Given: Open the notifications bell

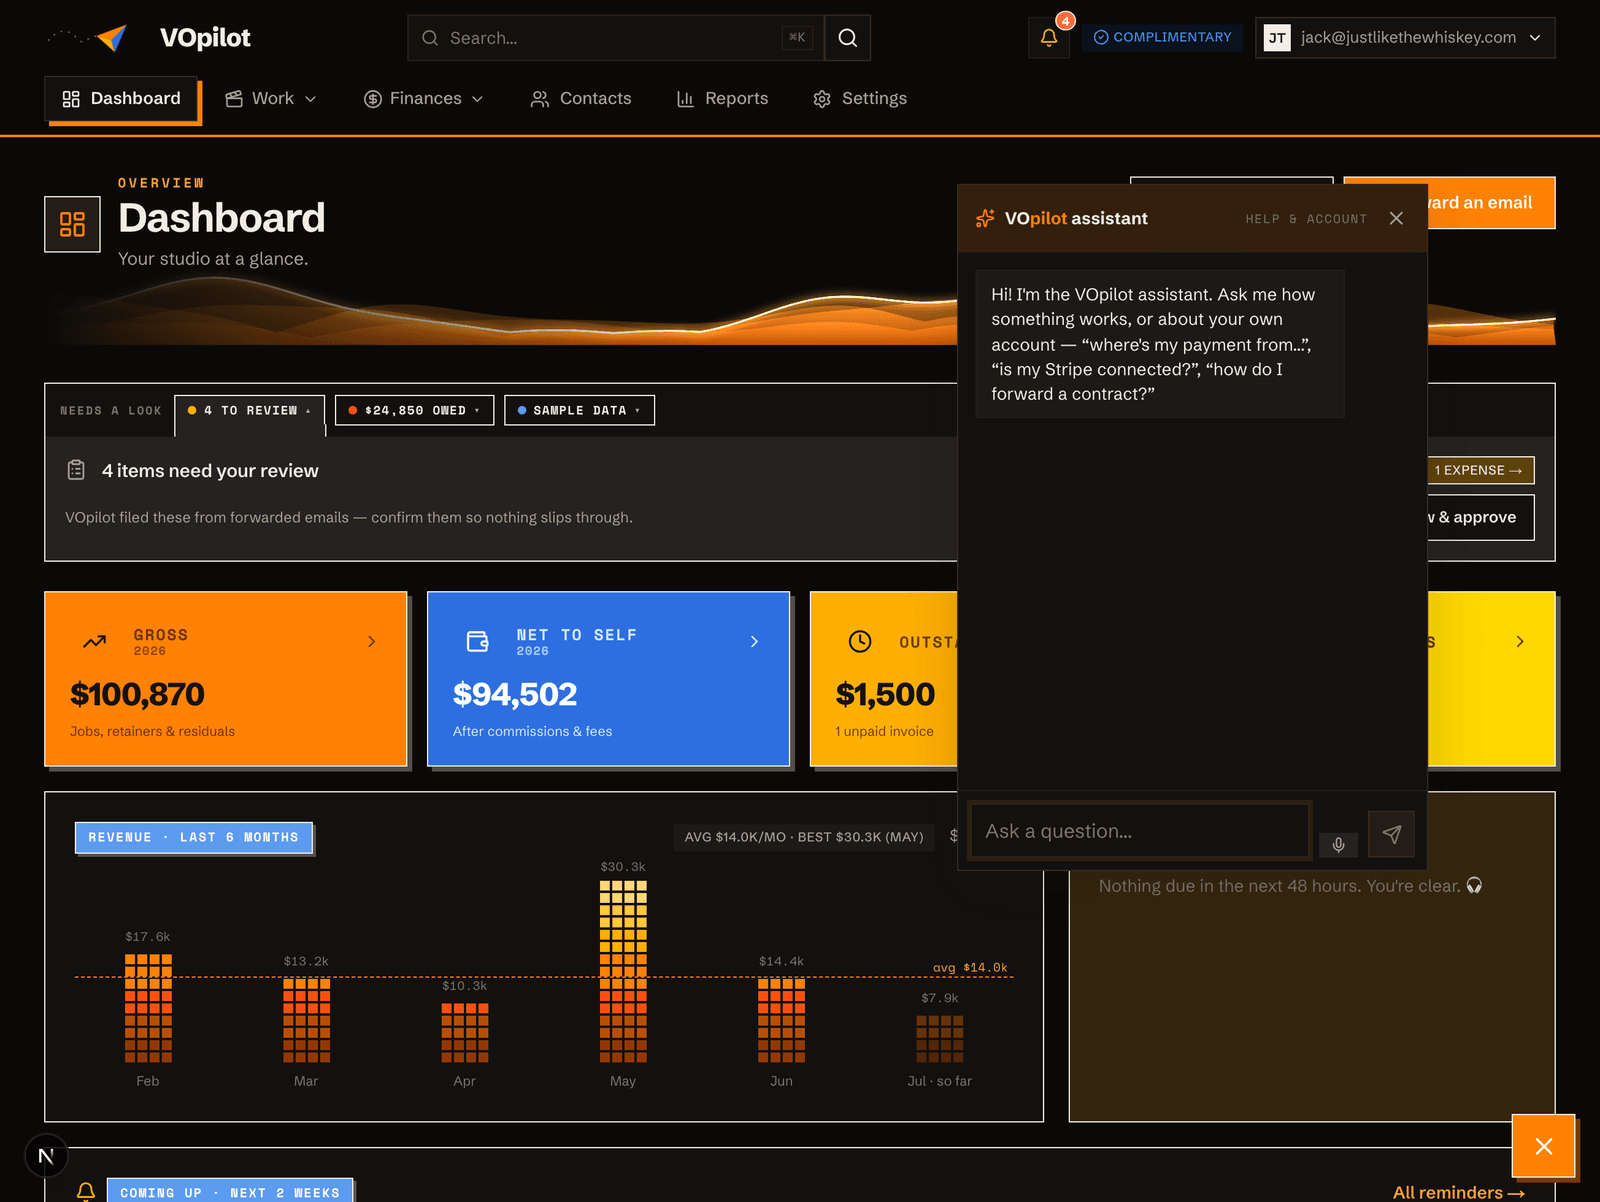Looking at the screenshot, I should click(x=1049, y=38).
